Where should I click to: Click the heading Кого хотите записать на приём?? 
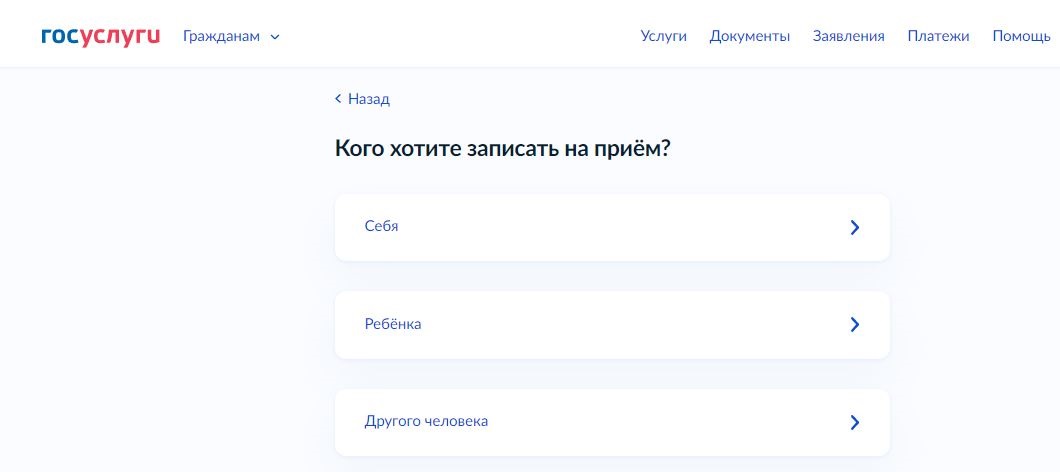[x=502, y=149]
